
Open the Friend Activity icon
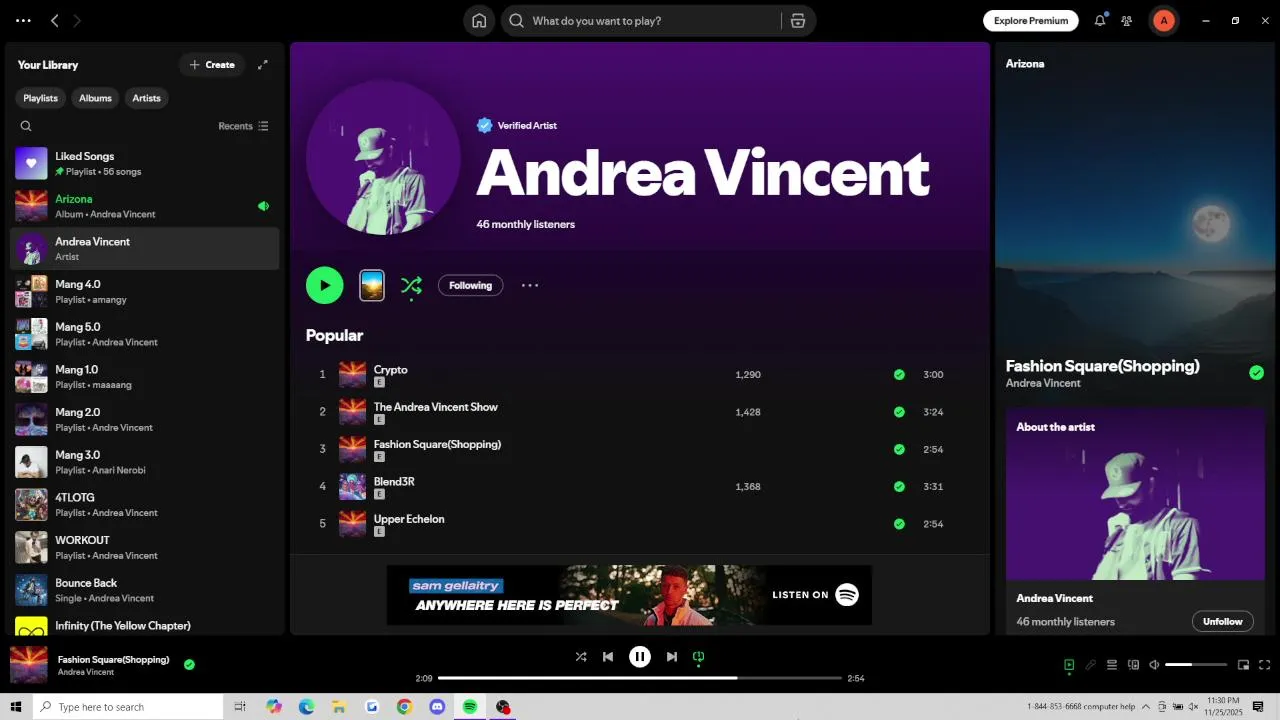[x=1127, y=20]
